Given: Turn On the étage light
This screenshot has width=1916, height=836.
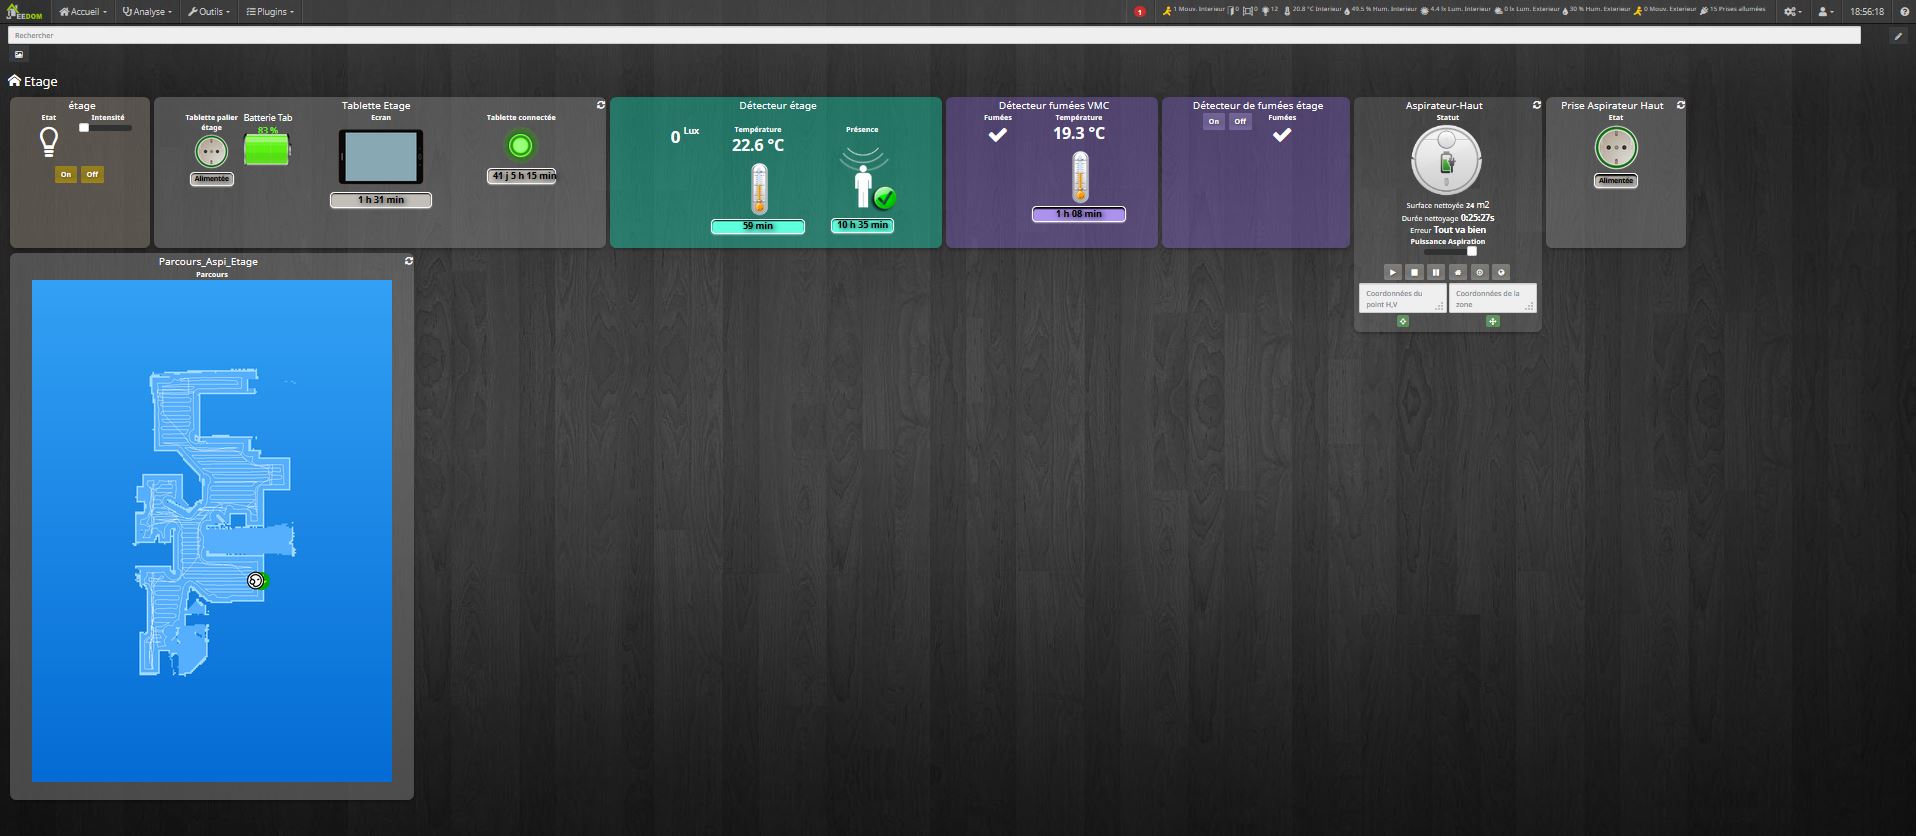Looking at the screenshot, I should (66, 174).
